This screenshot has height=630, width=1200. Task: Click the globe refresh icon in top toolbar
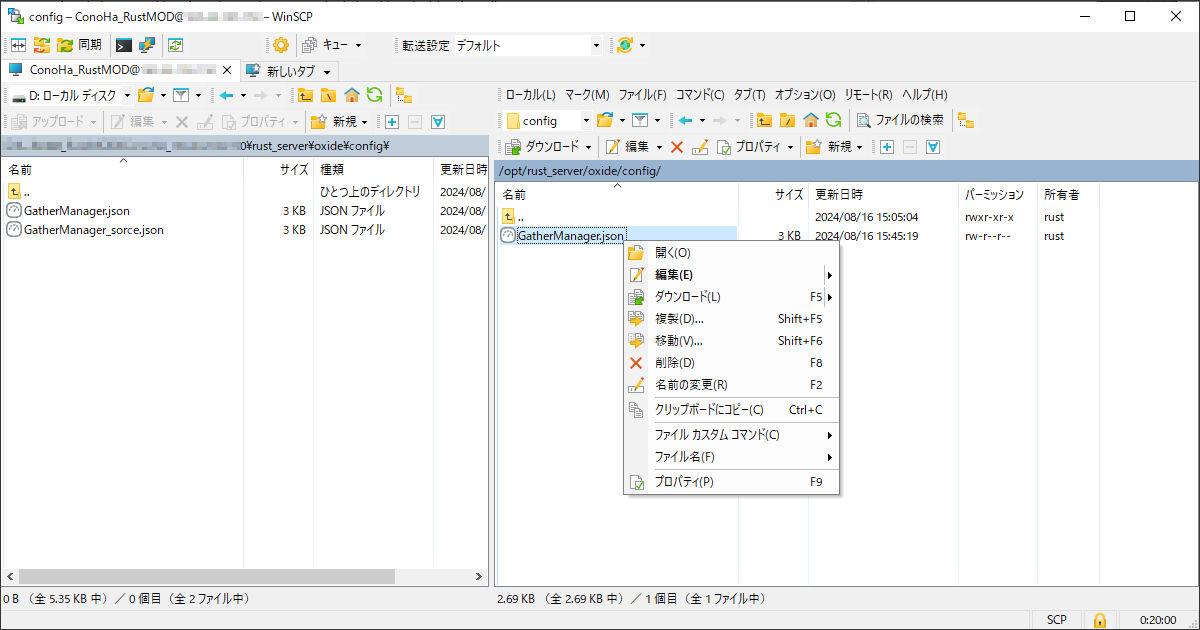(x=625, y=45)
